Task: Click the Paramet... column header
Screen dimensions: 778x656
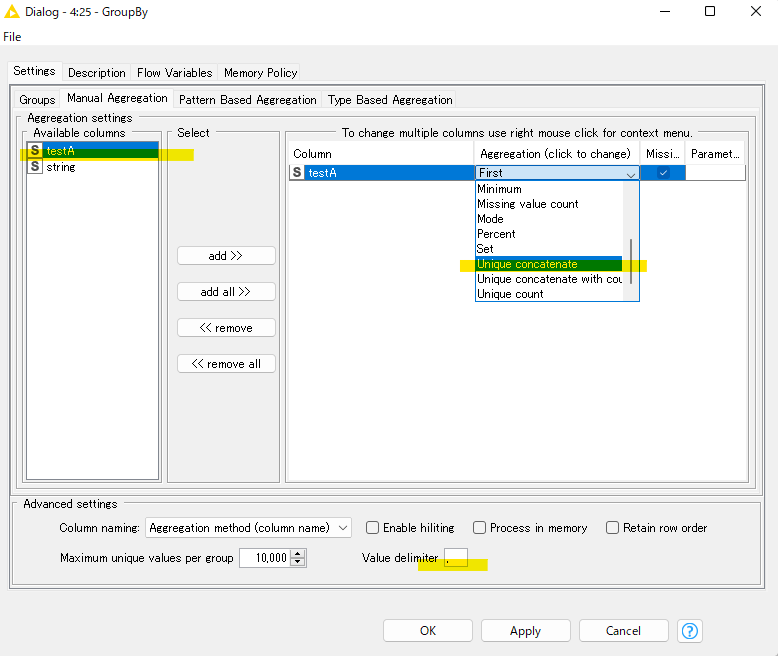Action: pyautogui.click(x=715, y=154)
